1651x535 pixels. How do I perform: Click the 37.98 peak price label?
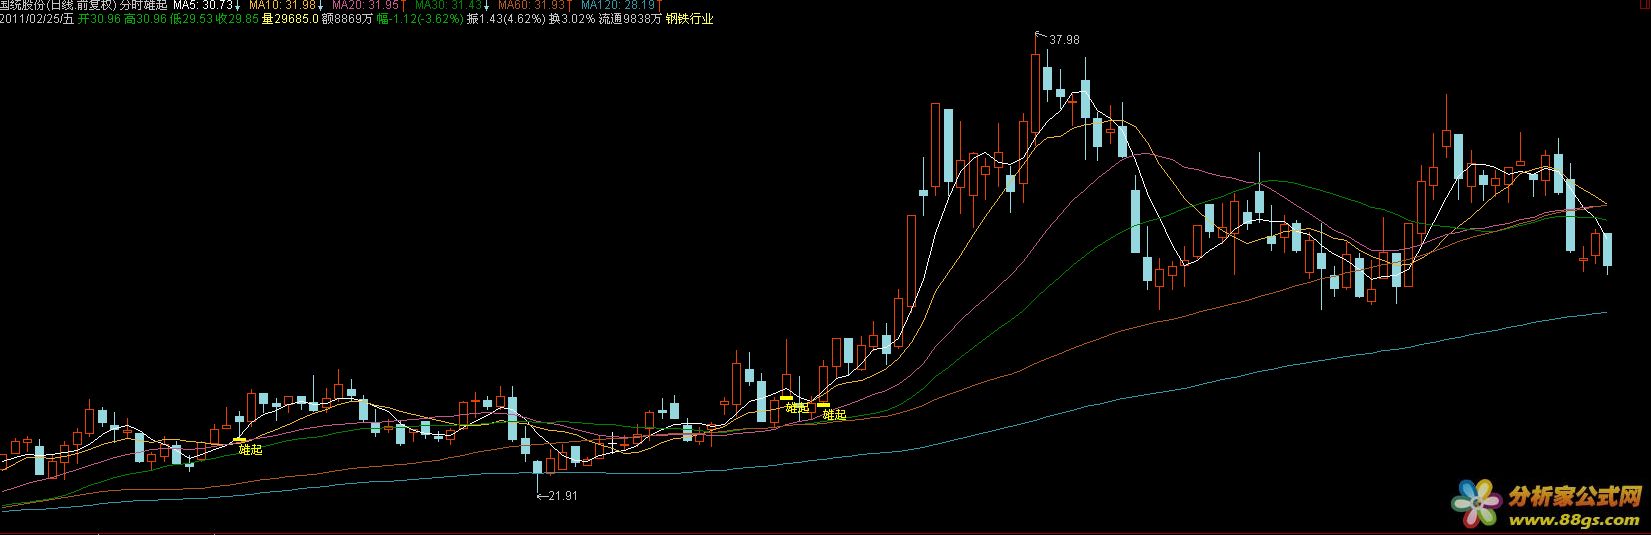tap(1065, 39)
